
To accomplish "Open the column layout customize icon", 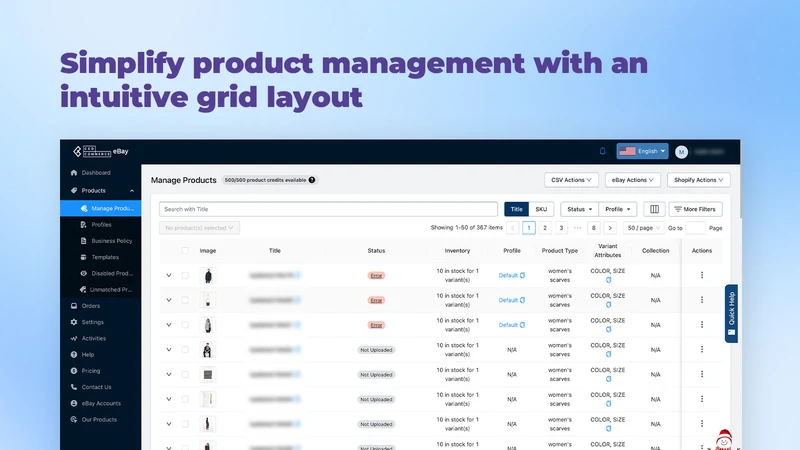I will pos(654,209).
